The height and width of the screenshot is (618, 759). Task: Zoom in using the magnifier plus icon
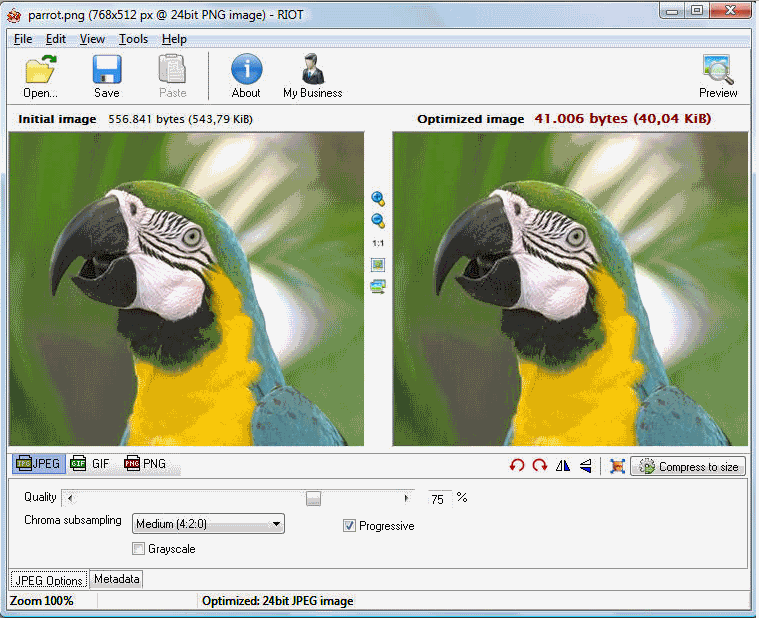(x=378, y=198)
